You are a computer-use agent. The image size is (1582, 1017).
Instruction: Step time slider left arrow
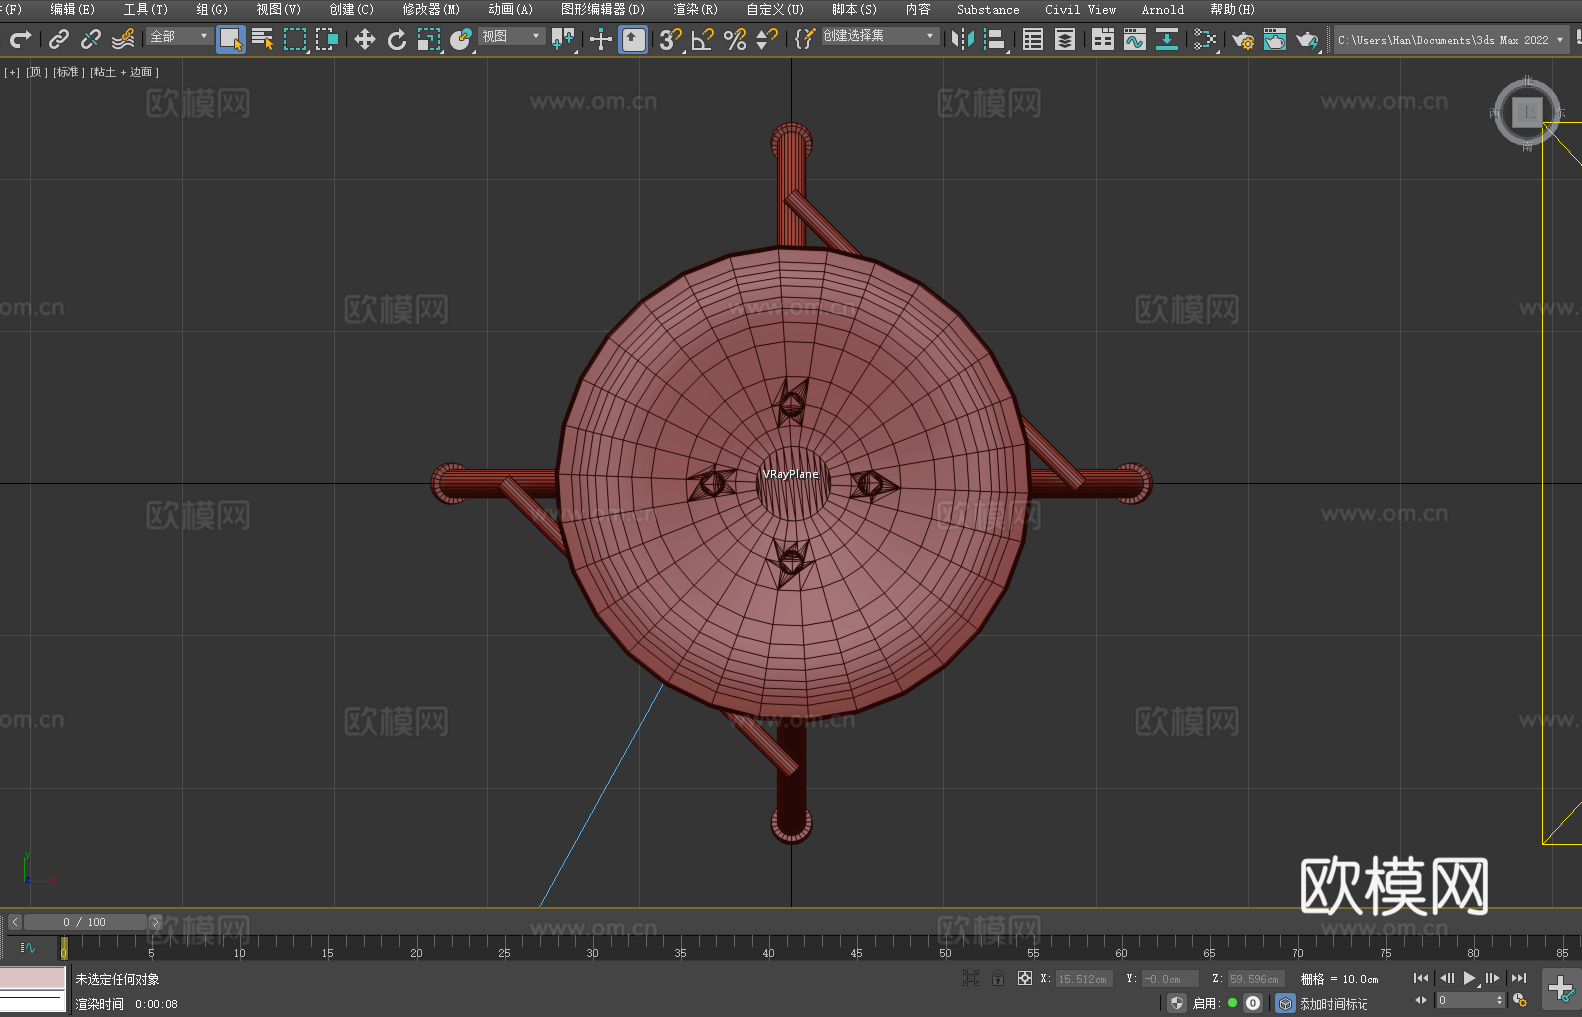tap(14, 922)
